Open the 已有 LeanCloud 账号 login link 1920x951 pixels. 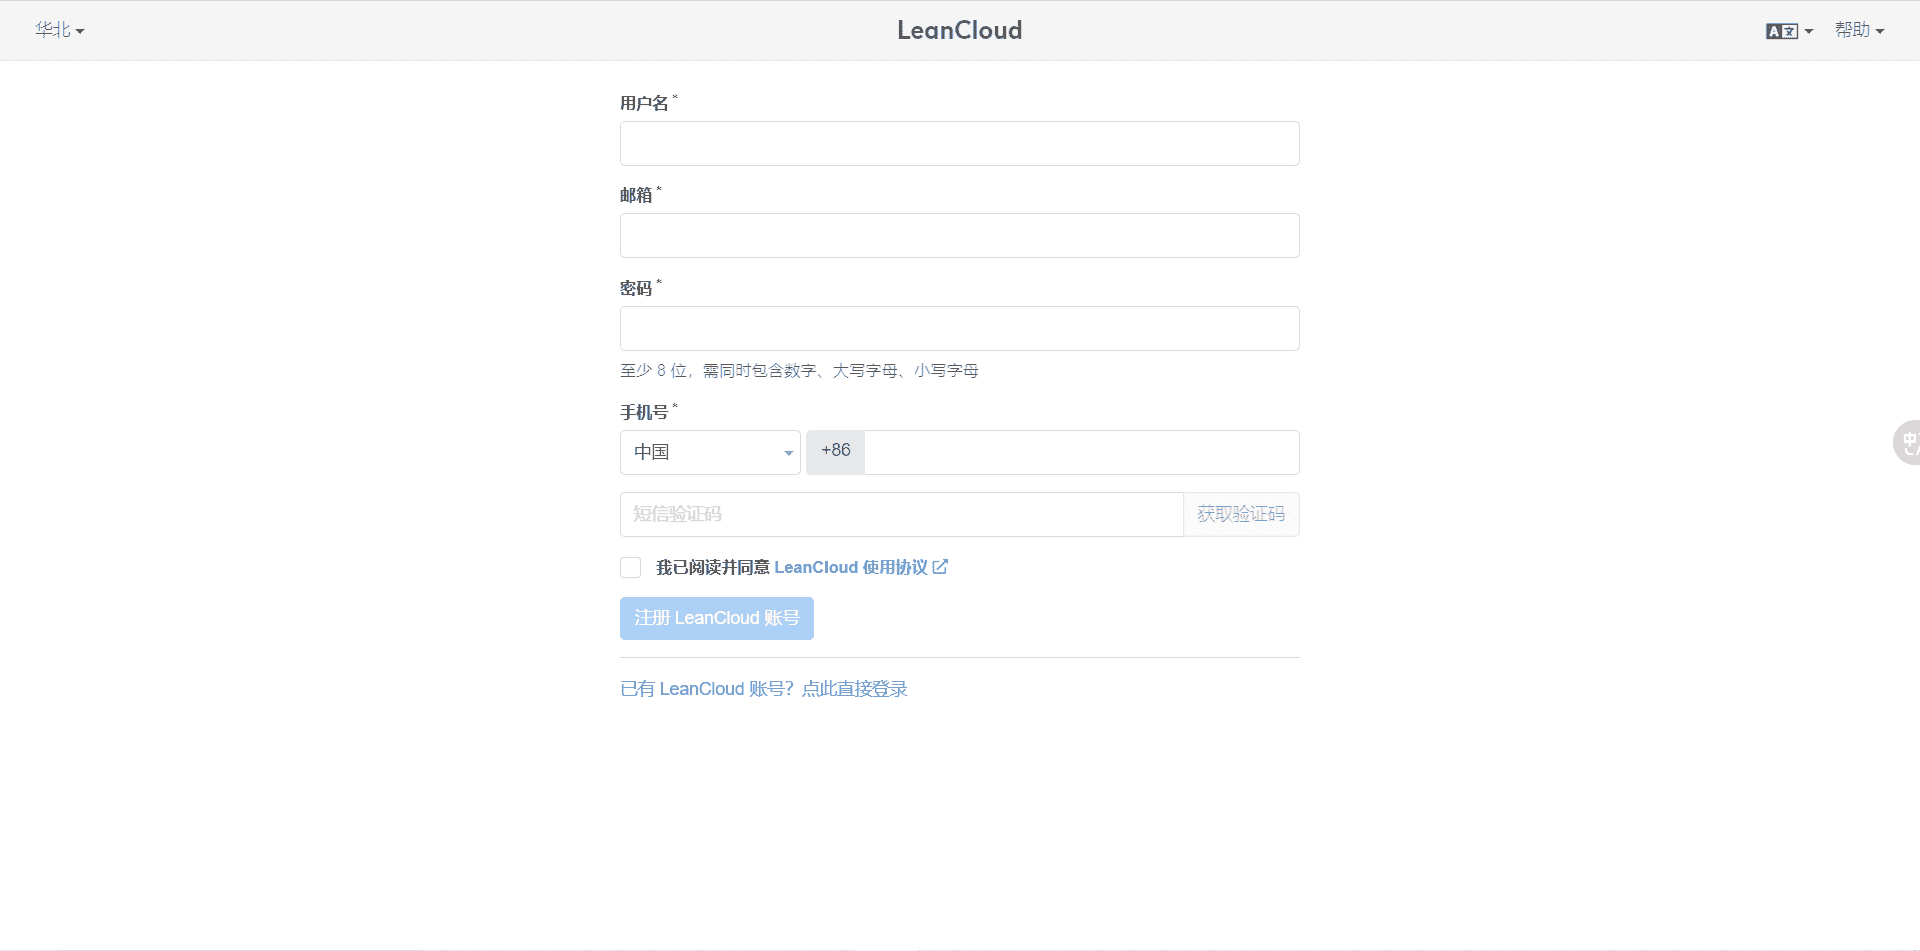click(x=764, y=689)
